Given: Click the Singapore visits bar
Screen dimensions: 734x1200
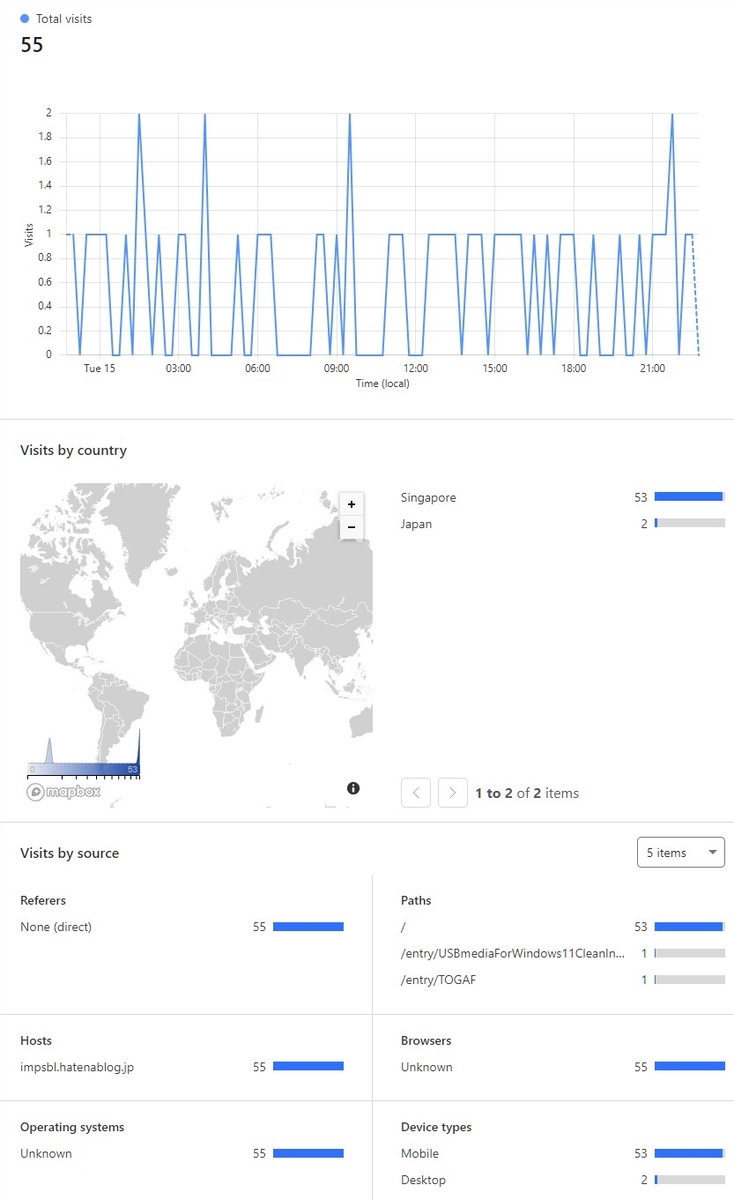Looking at the screenshot, I should click(690, 497).
